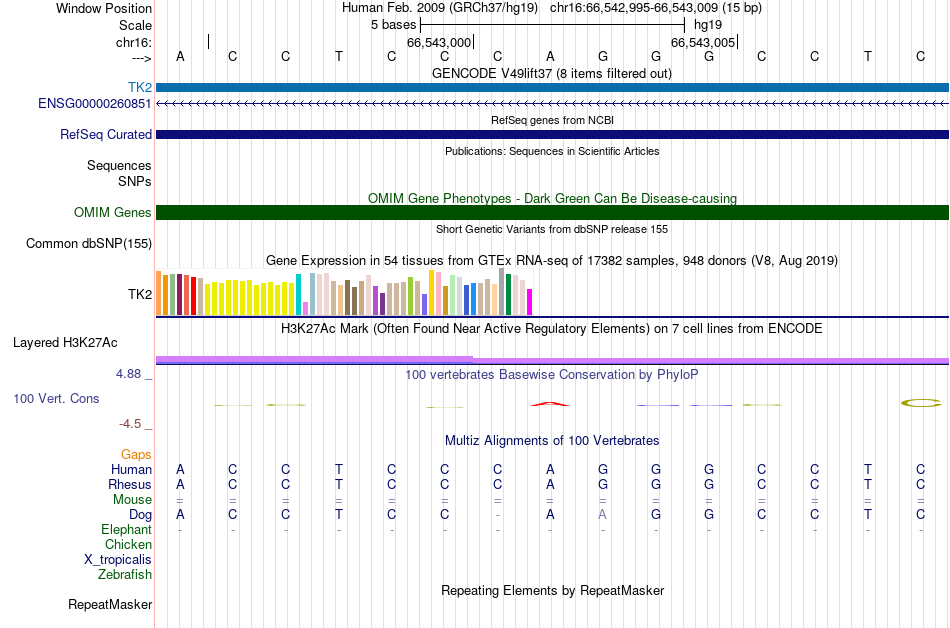Click the -4.5 PhyloP lower limit value
This screenshot has width=950, height=628.
pos(130,424)
